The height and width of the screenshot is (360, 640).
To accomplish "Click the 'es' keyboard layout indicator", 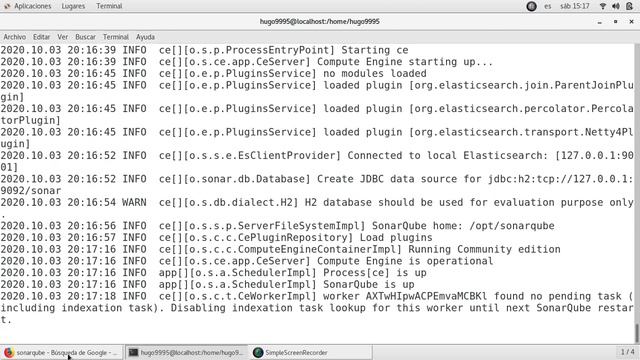I will pos(548,6).
